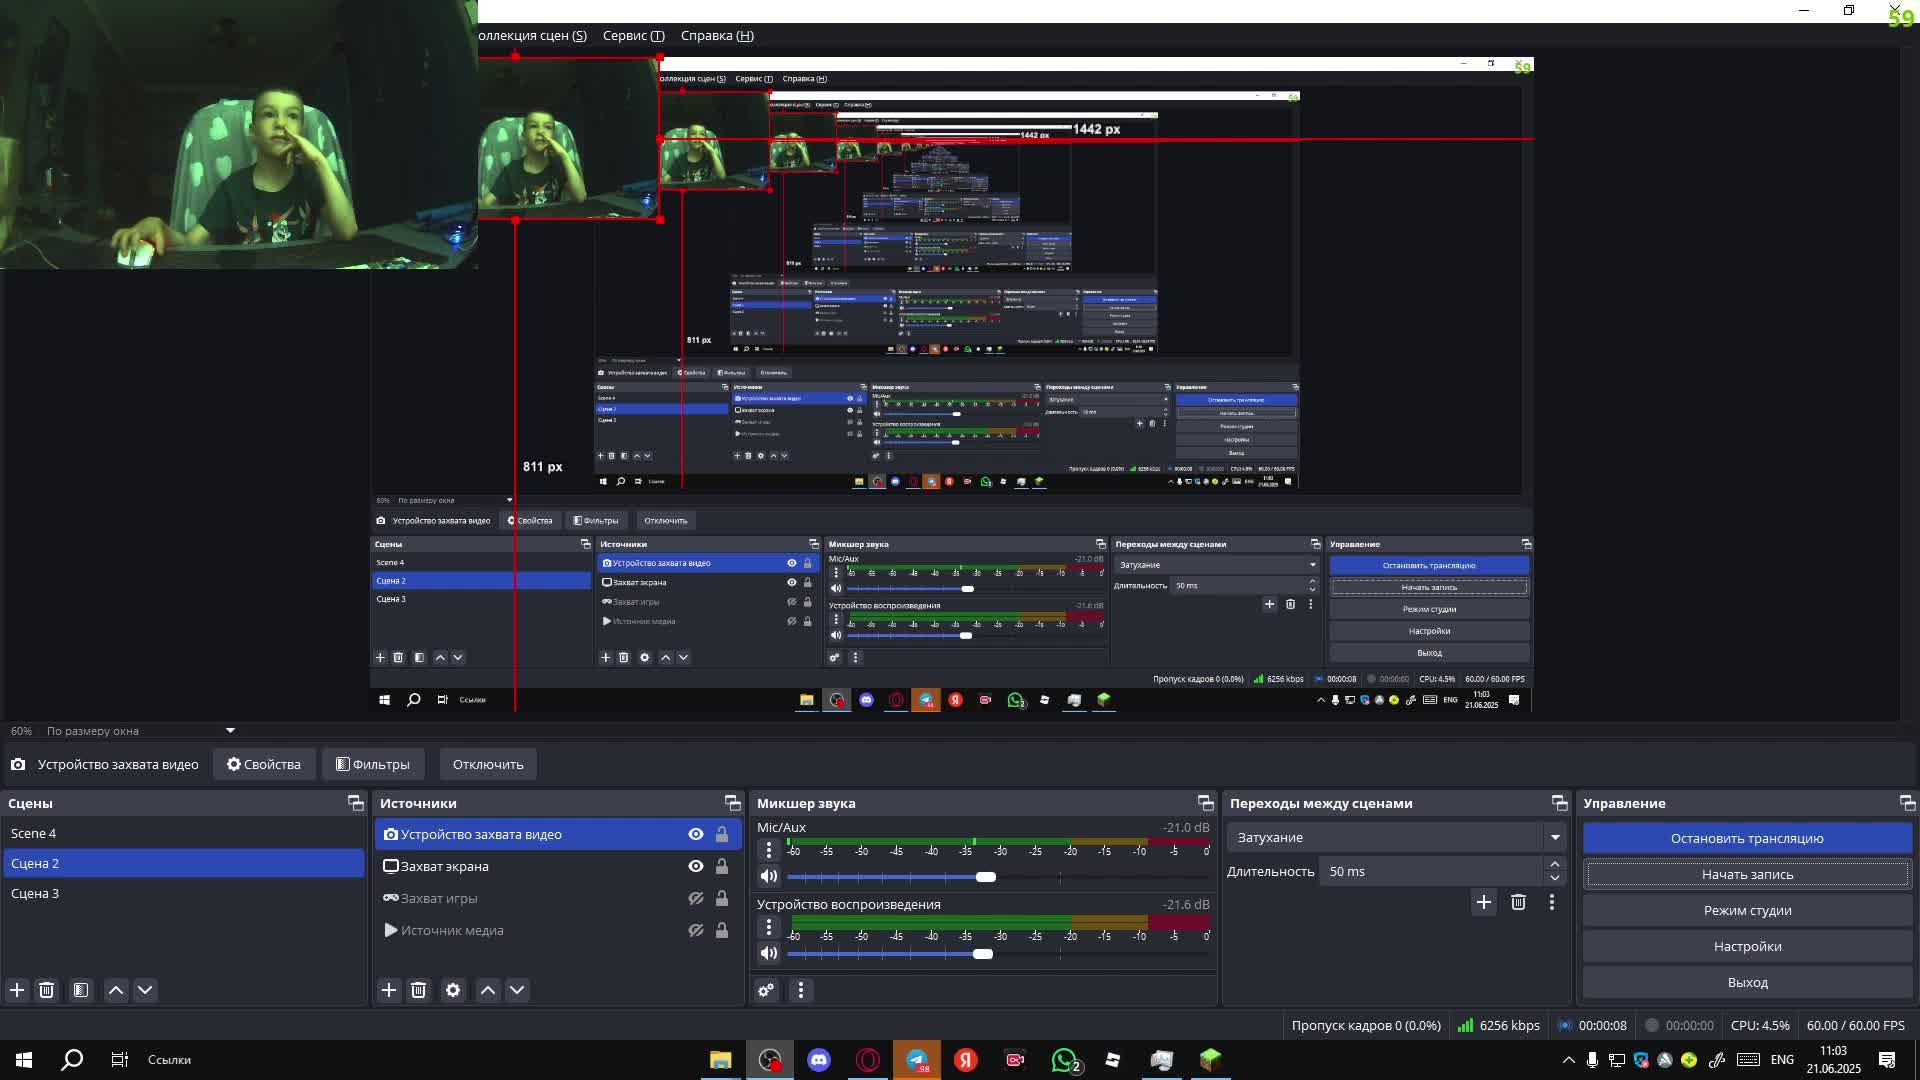Open Свойства for selected source
Viewport: 1920px width, 1080px height.
click(264, 764)
